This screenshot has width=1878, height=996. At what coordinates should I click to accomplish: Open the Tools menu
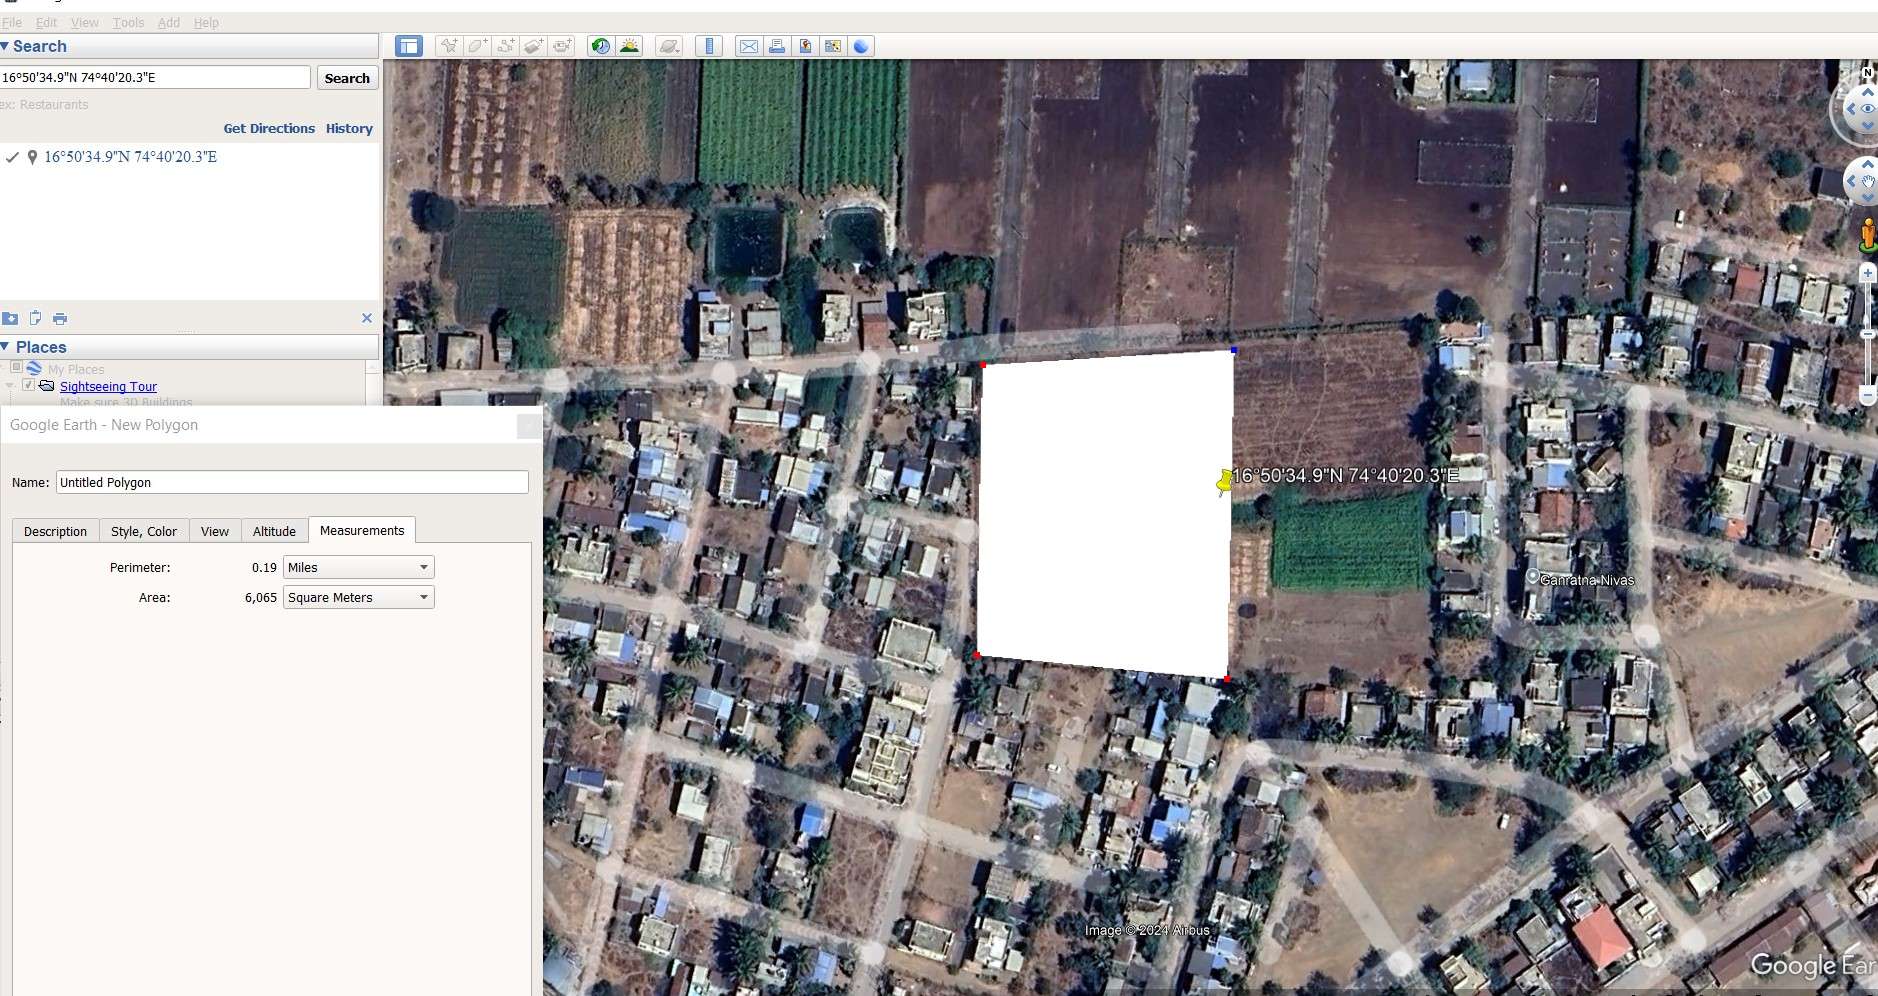(x=128, y=22)
